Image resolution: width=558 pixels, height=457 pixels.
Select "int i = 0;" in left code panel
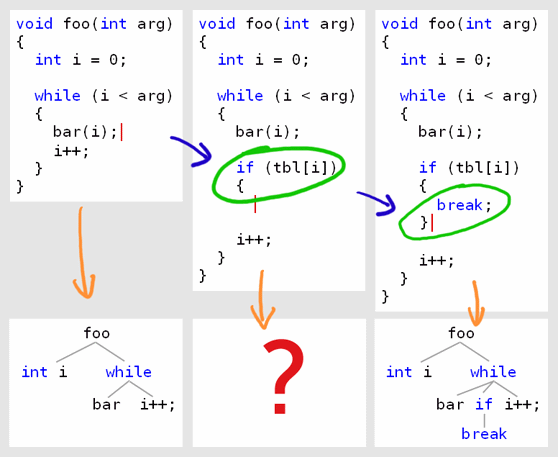[x=80, y=60]
